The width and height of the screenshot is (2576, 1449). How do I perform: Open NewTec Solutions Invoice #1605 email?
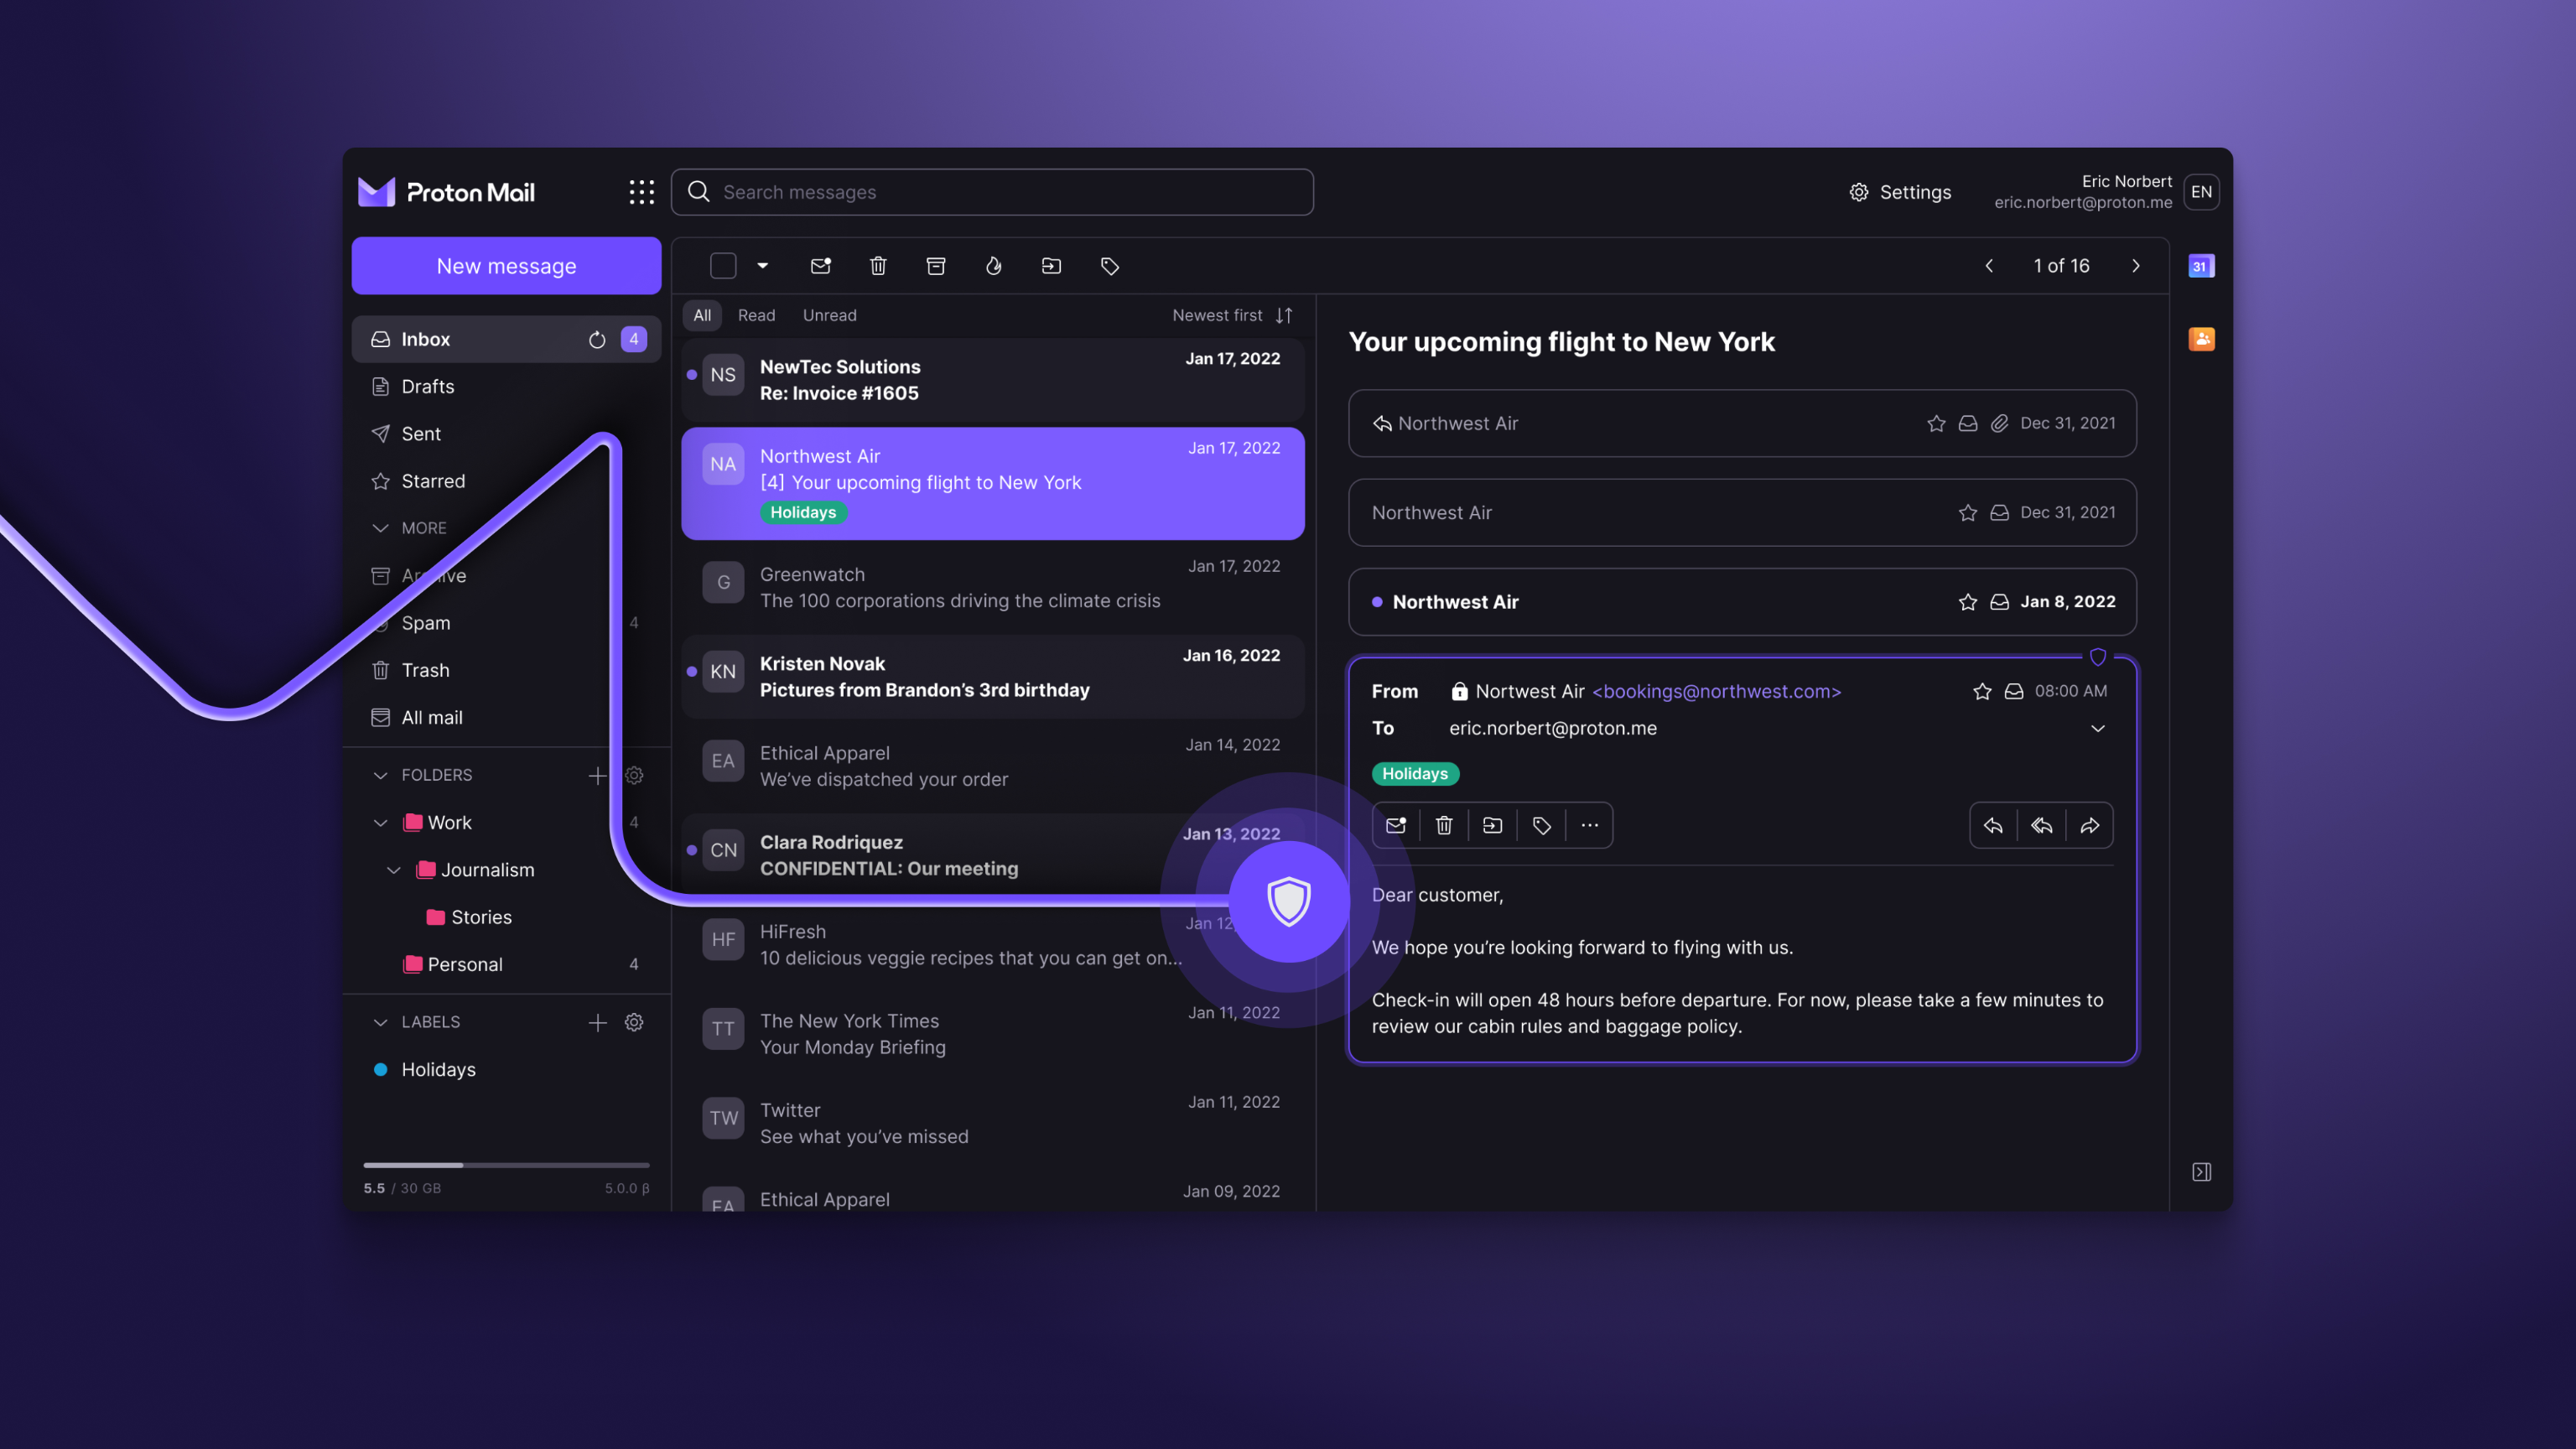(992, 380)
